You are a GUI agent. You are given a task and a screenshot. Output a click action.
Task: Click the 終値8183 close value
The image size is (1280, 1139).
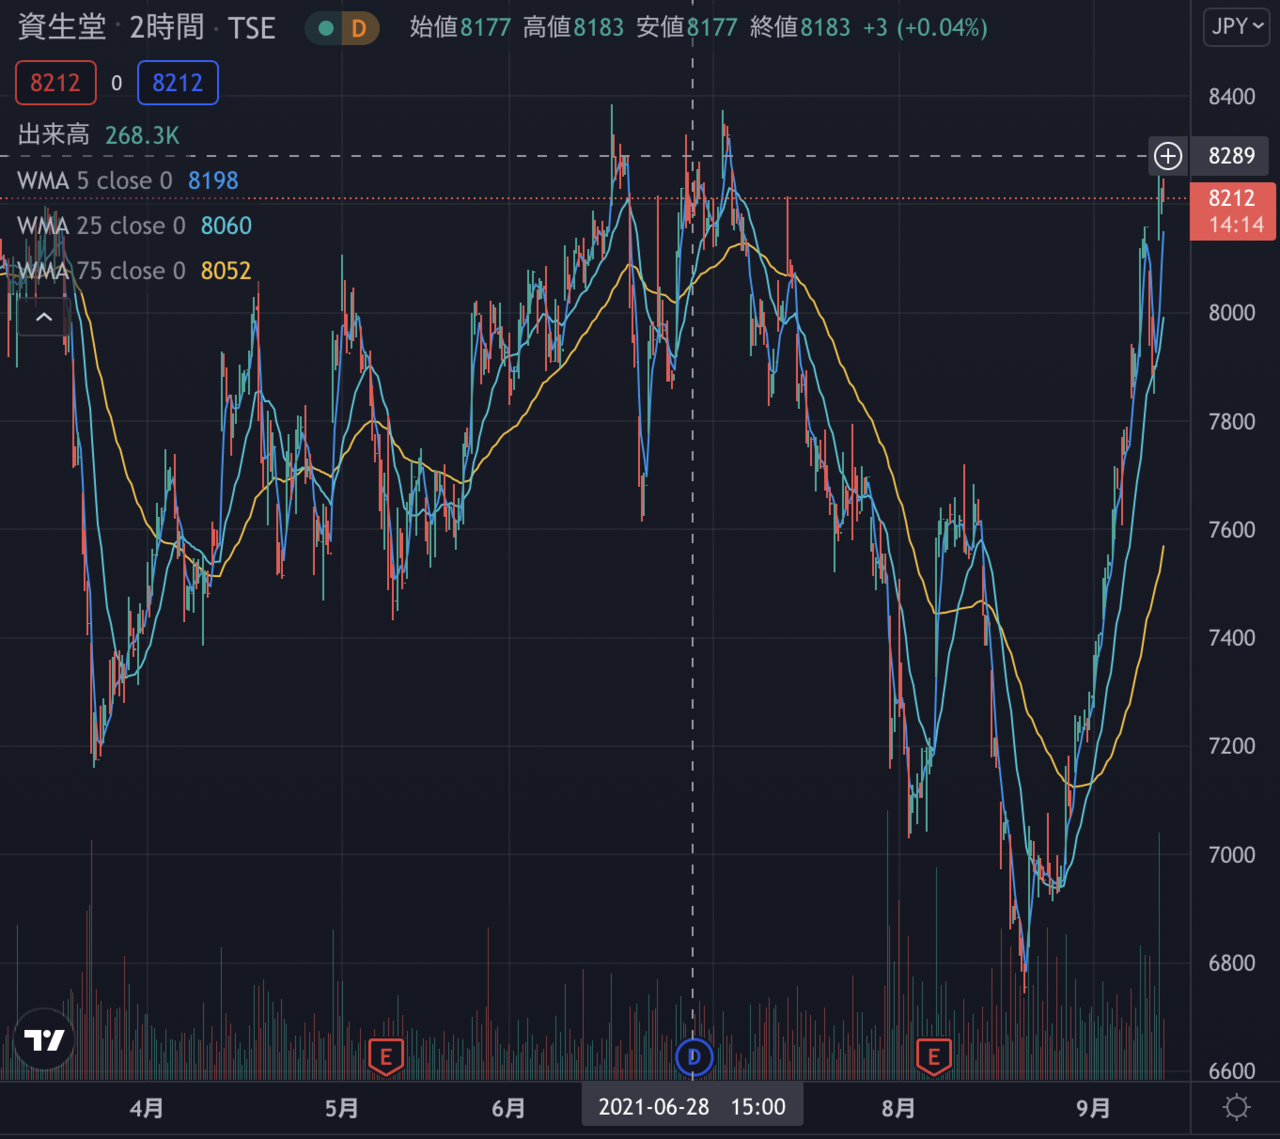click(800, 28)
